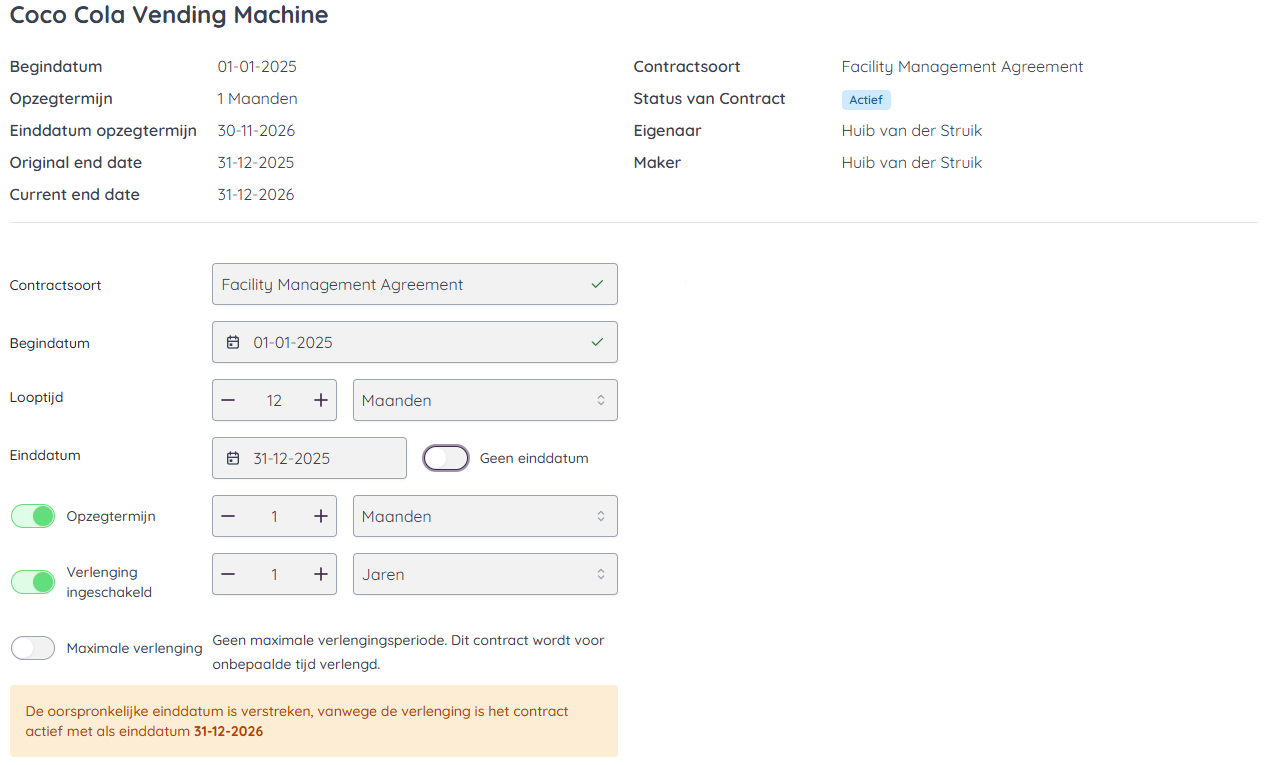Open the Verlenging unit Jaren dropdown
Image resolution: width=1284 pixels, height=765 pixels.
[484, 574]
